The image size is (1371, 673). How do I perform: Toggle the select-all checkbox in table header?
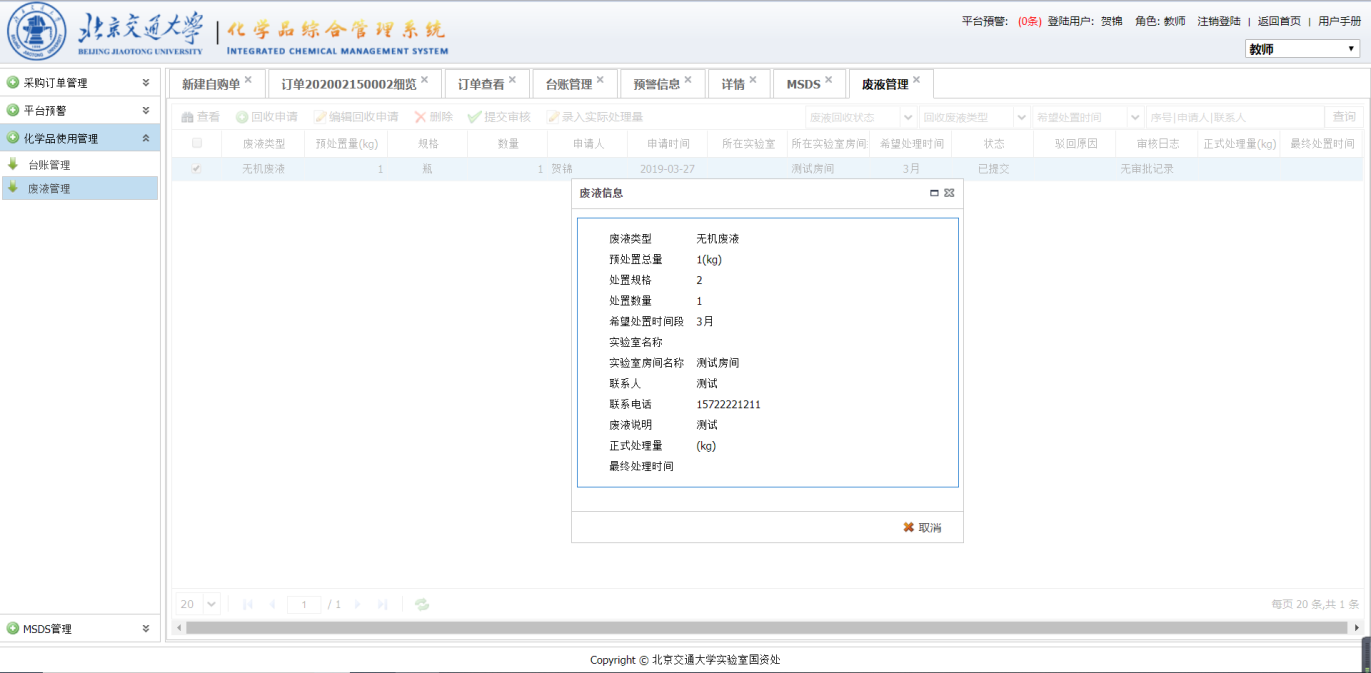point(196,143)
